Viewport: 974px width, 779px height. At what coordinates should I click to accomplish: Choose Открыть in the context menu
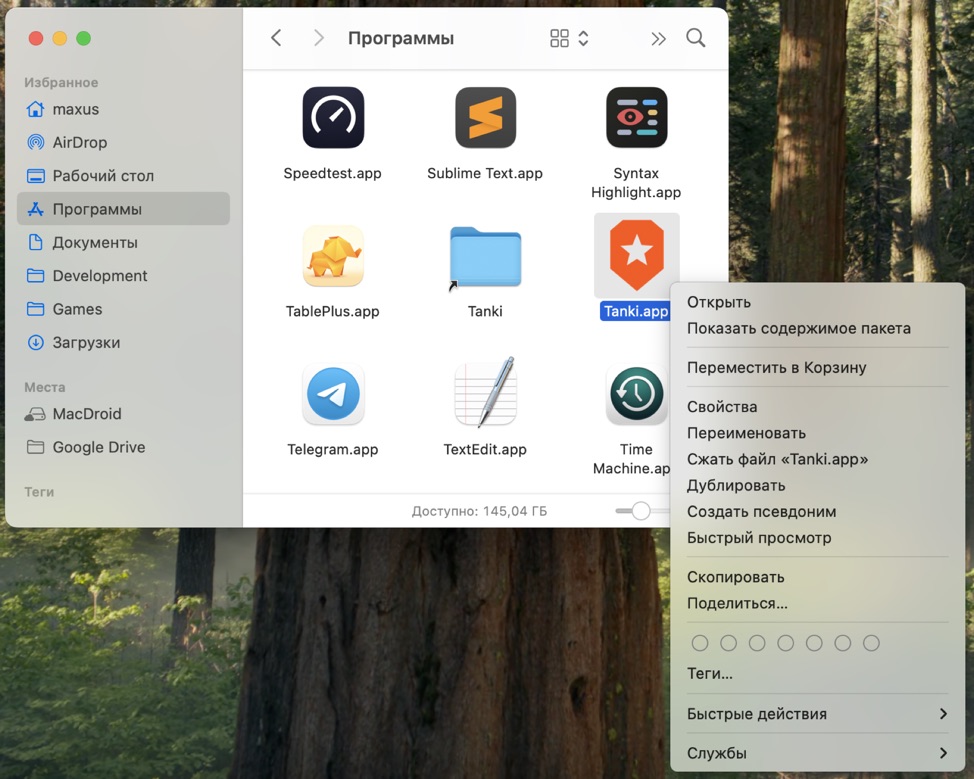tap(817, 302)
